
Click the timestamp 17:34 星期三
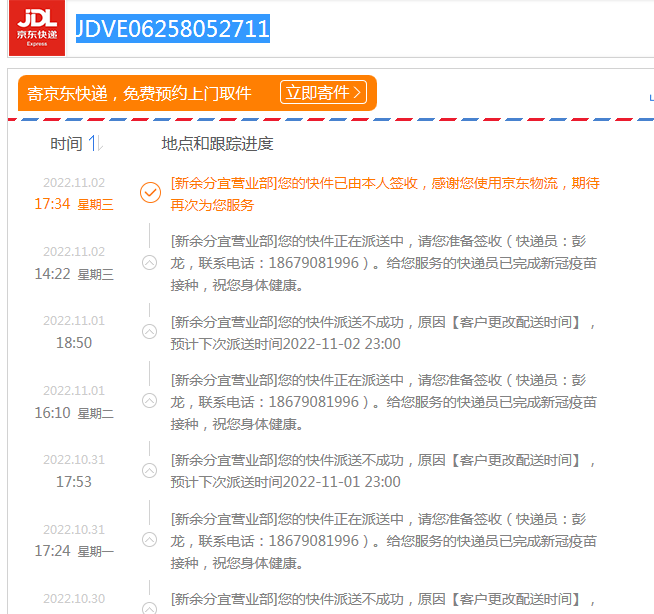(74, 204)
